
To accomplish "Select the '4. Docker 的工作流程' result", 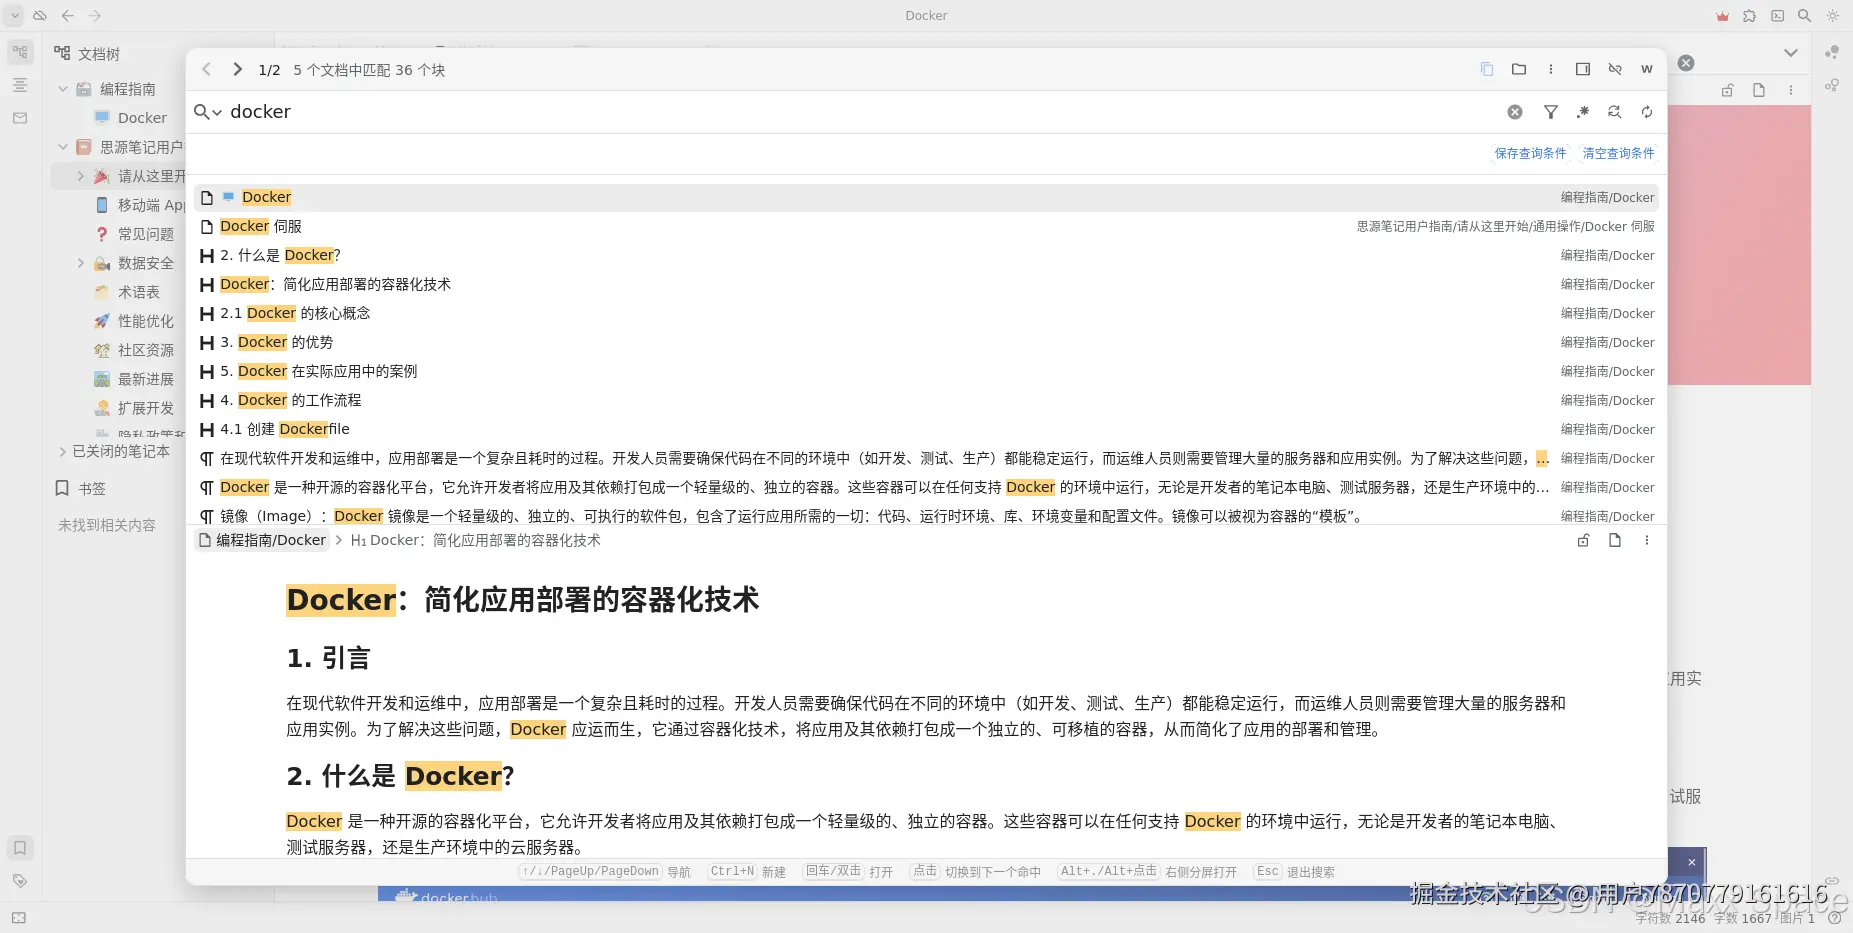I will [x=926, y=400].
